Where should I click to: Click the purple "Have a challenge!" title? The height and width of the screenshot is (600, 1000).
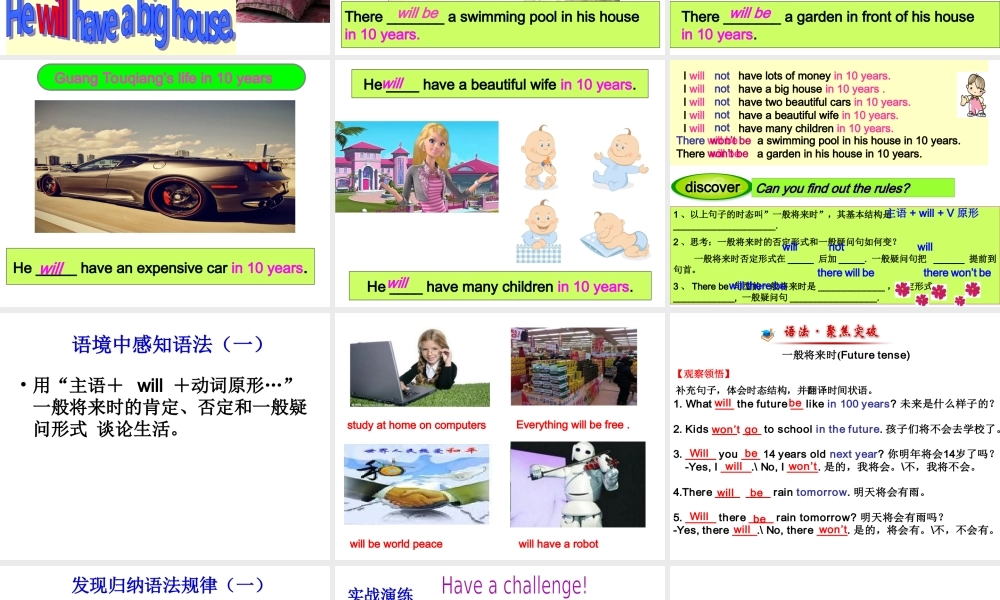[514, 585]
